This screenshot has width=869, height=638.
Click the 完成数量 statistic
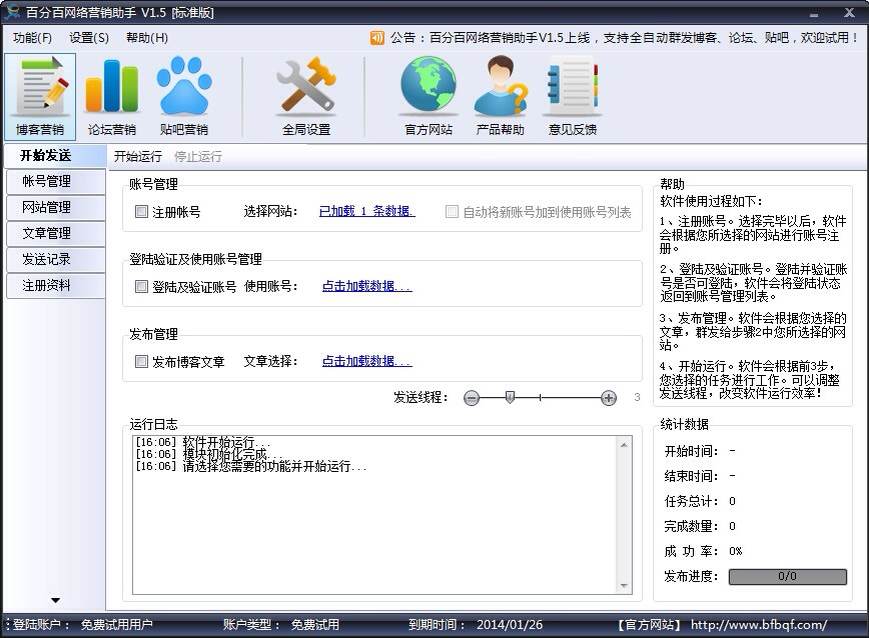(700, 526)
